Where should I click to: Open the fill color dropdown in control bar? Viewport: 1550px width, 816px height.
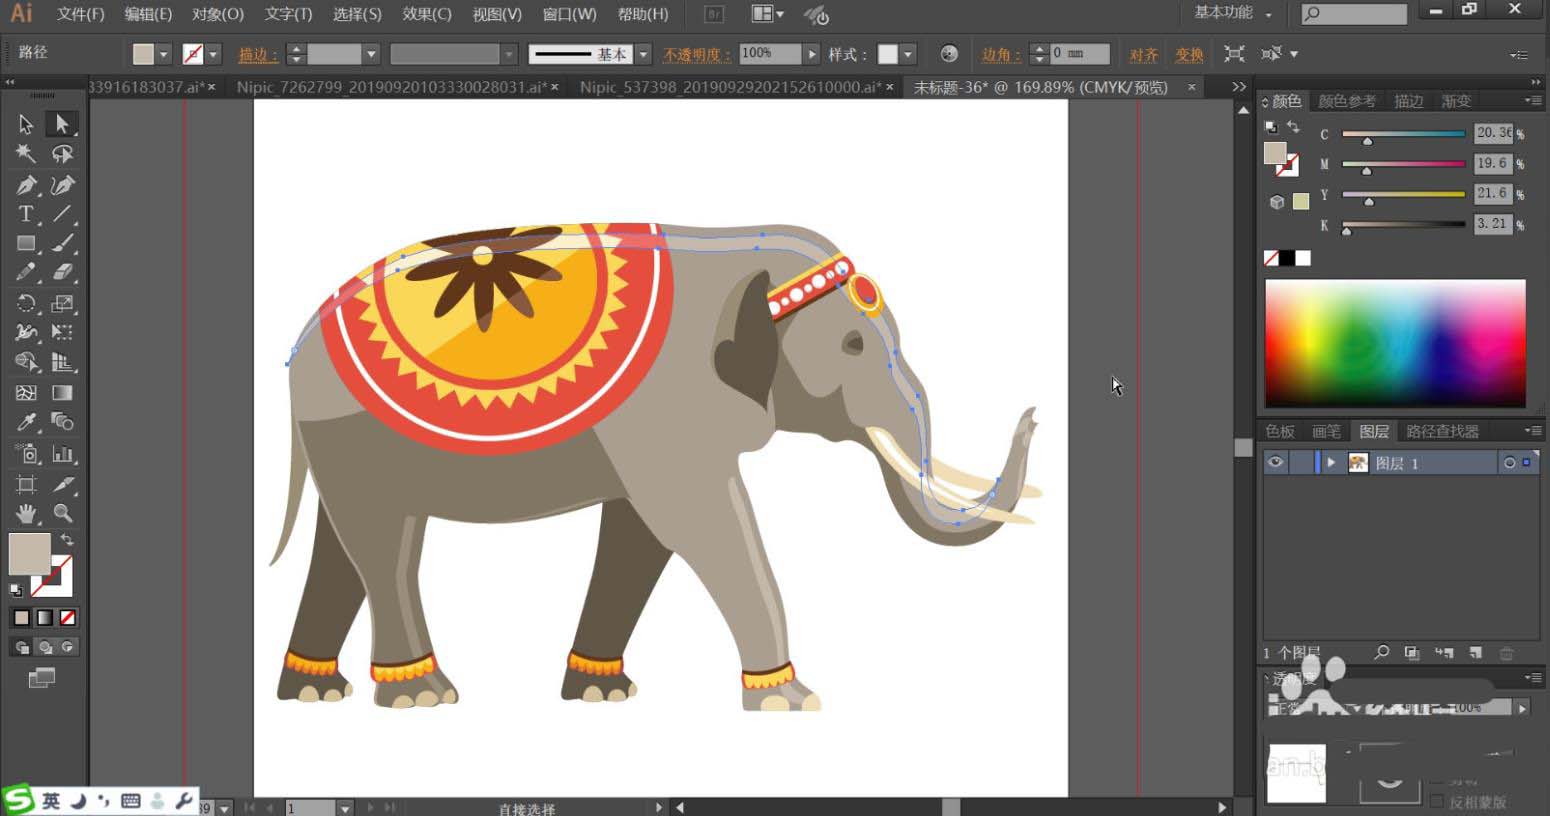point(163,54)
